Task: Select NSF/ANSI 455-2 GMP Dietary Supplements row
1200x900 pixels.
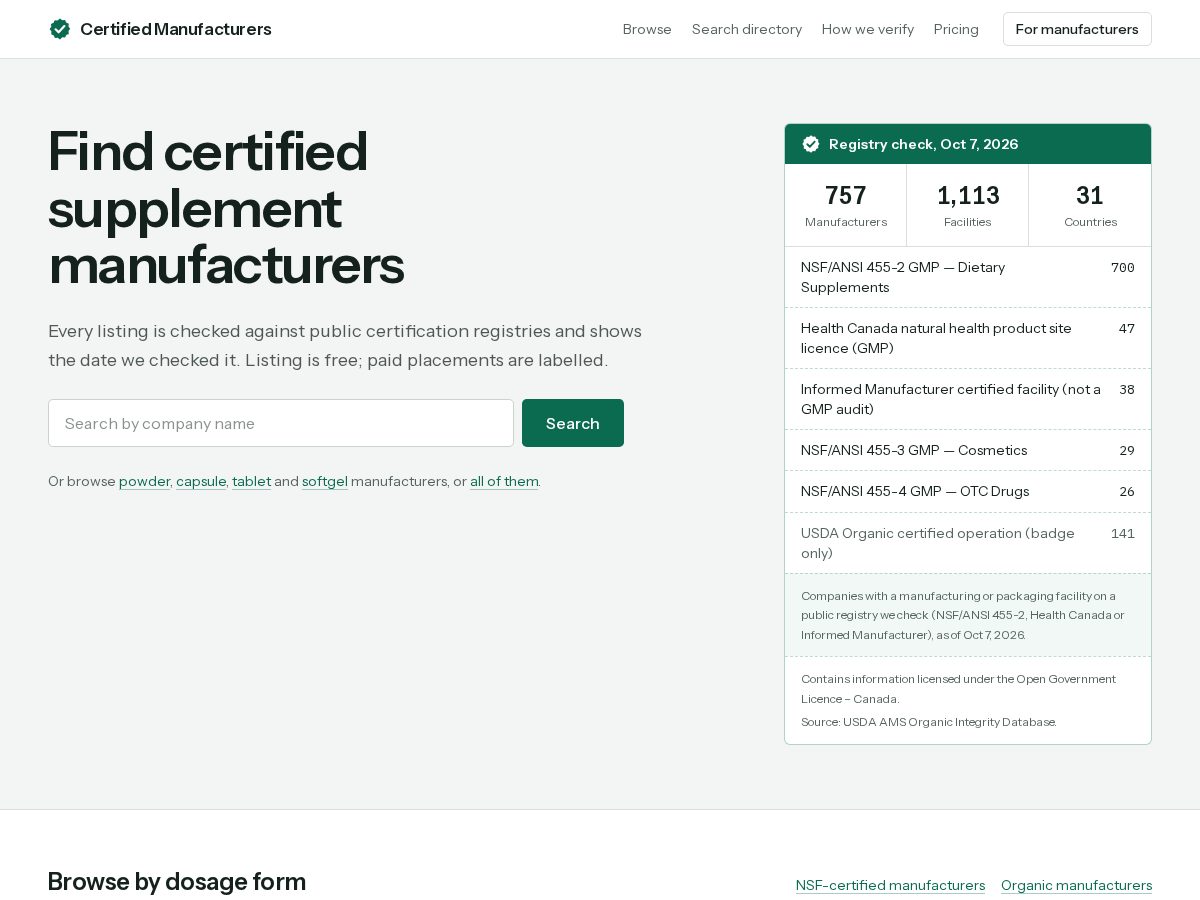Action: click(968, 277)
